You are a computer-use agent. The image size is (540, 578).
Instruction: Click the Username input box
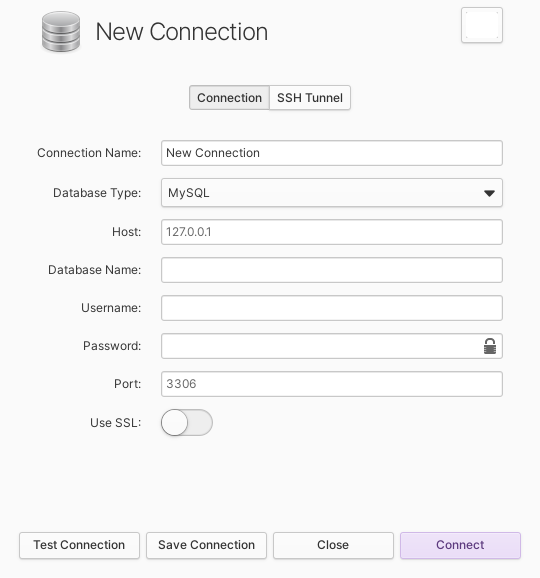pos(332,308)
